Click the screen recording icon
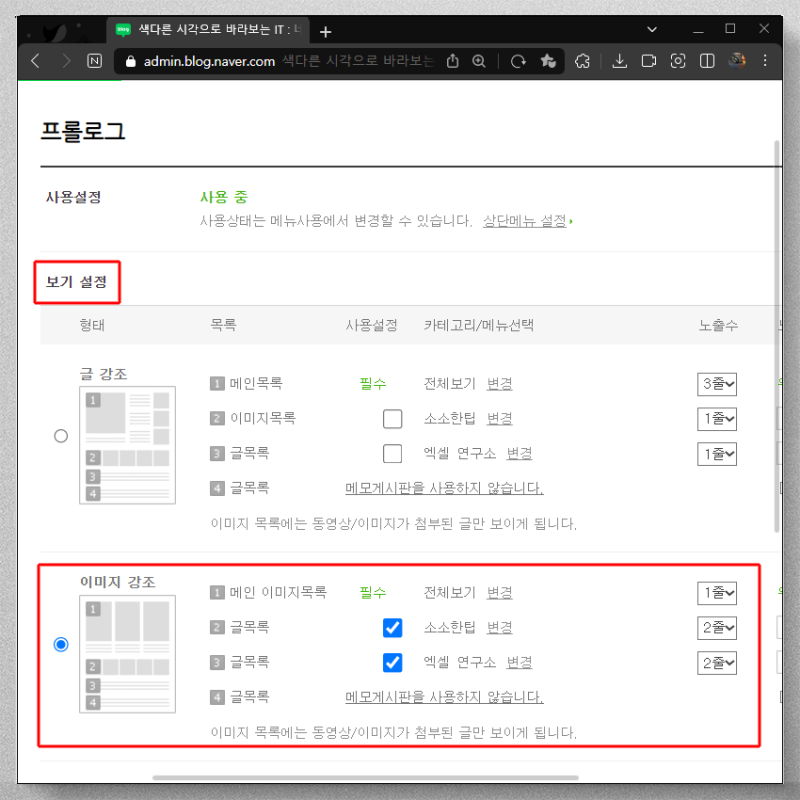800x800 pixels. [648, 61]
